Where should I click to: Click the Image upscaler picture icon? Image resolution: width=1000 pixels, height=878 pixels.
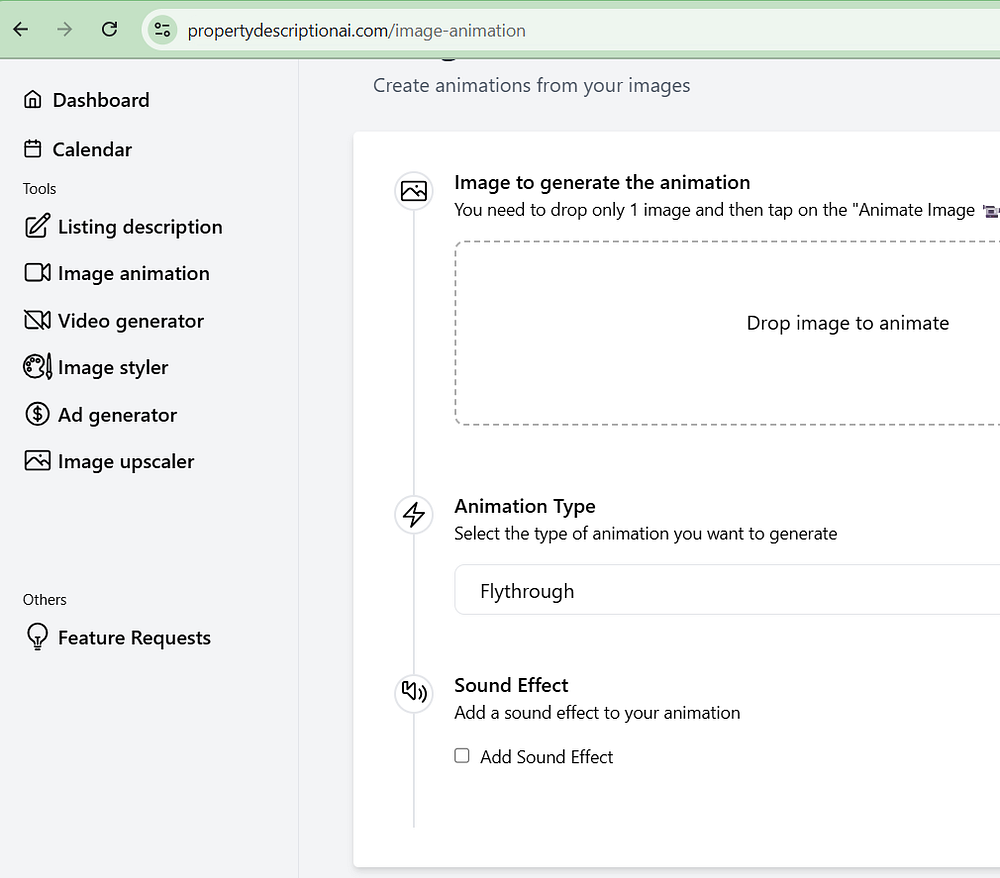(x=37, y=461)
